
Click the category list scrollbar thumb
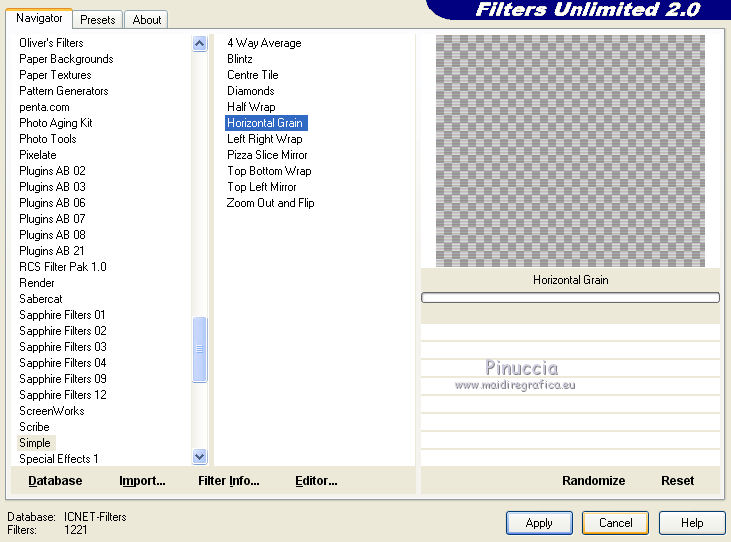(x=200, y=349)
